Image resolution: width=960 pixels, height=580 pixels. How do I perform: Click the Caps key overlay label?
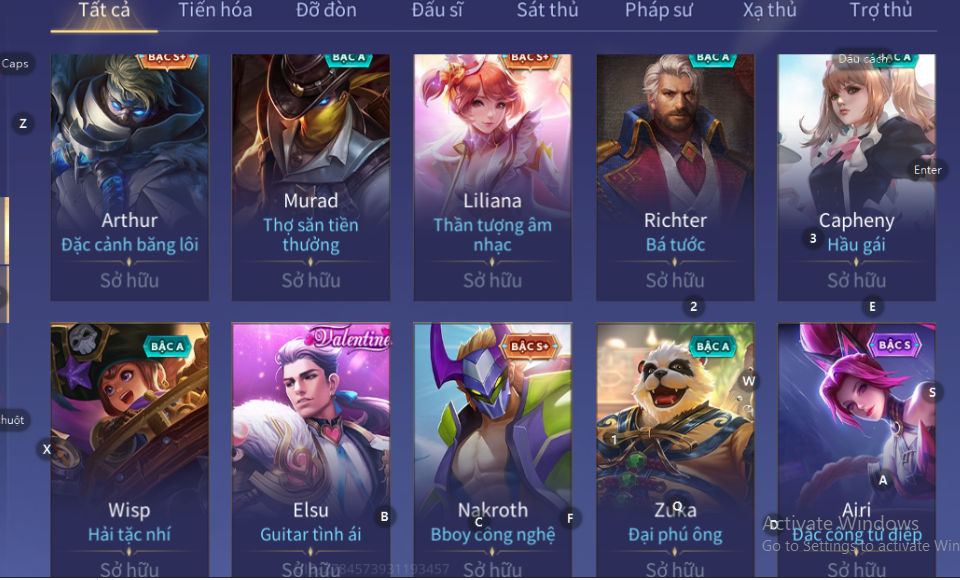point(15,64)
